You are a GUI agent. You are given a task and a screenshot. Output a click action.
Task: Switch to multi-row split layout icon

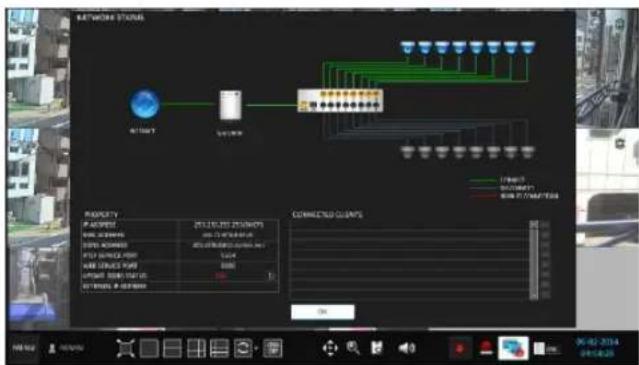point(219,349)
